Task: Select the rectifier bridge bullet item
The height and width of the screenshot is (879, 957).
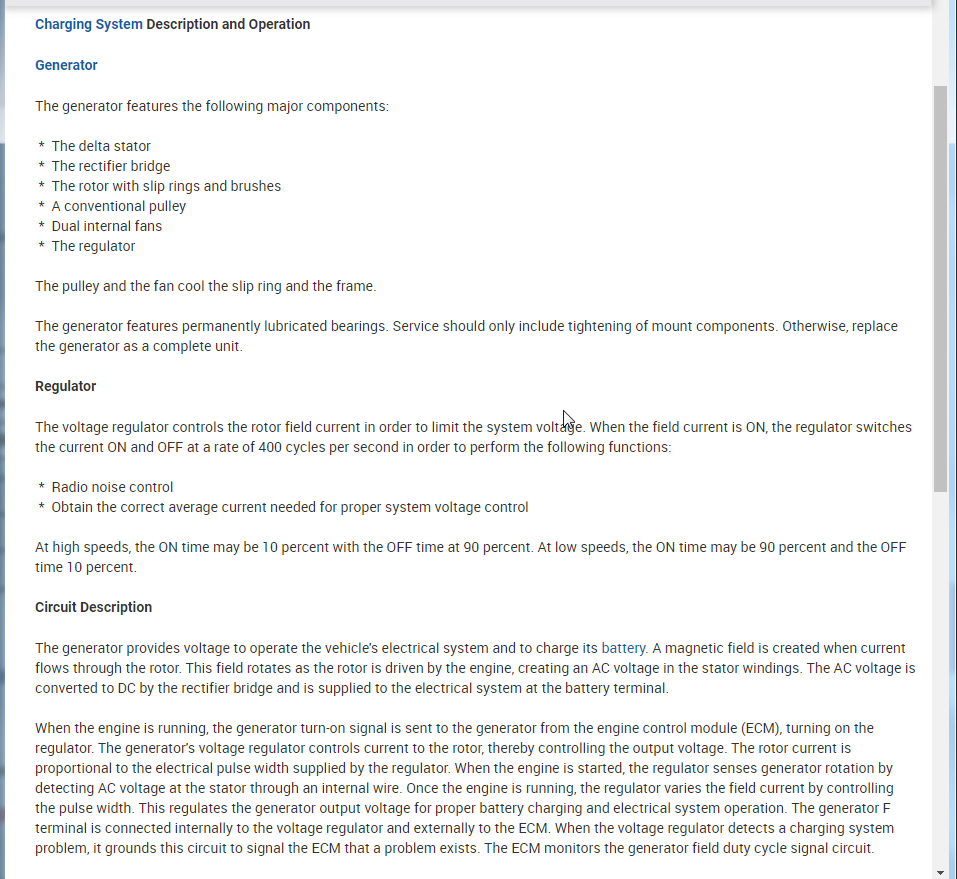Action: [110, 166]
